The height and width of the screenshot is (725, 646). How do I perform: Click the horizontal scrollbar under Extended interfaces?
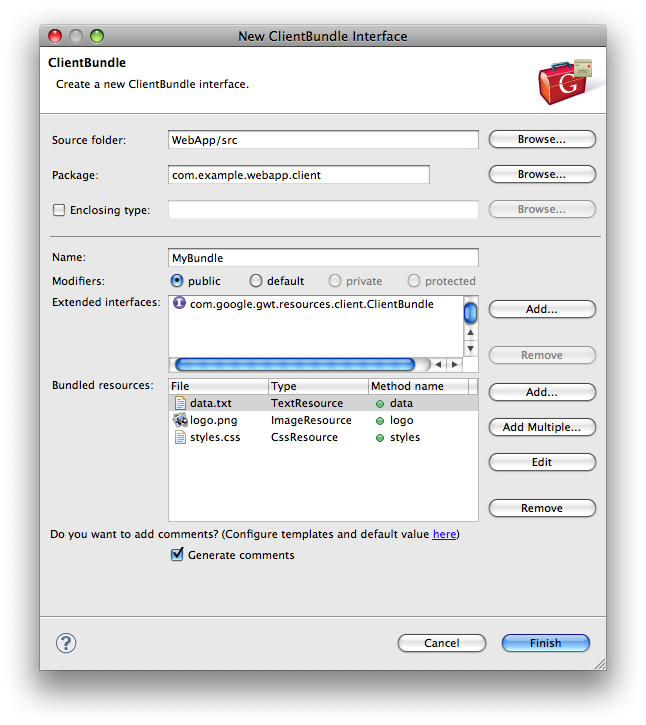tap(295, 364)
